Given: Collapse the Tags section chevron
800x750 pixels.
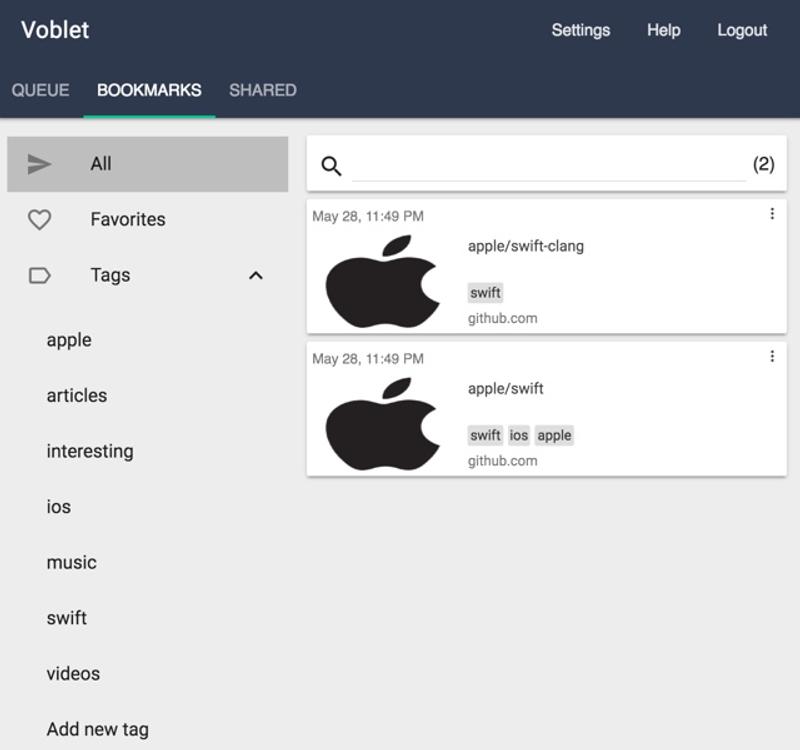Looking at the screenshot, I should tap(256, 275).
